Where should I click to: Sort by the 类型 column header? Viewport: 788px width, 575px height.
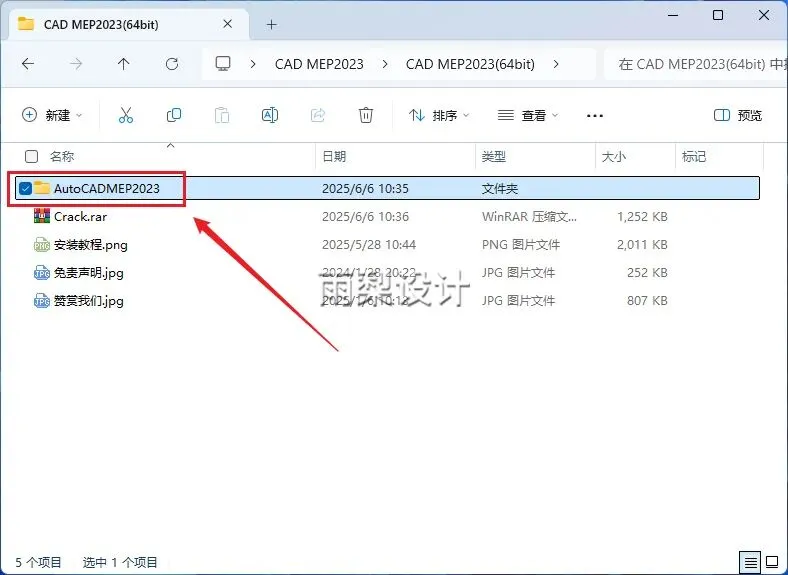[x=494, y=157]
